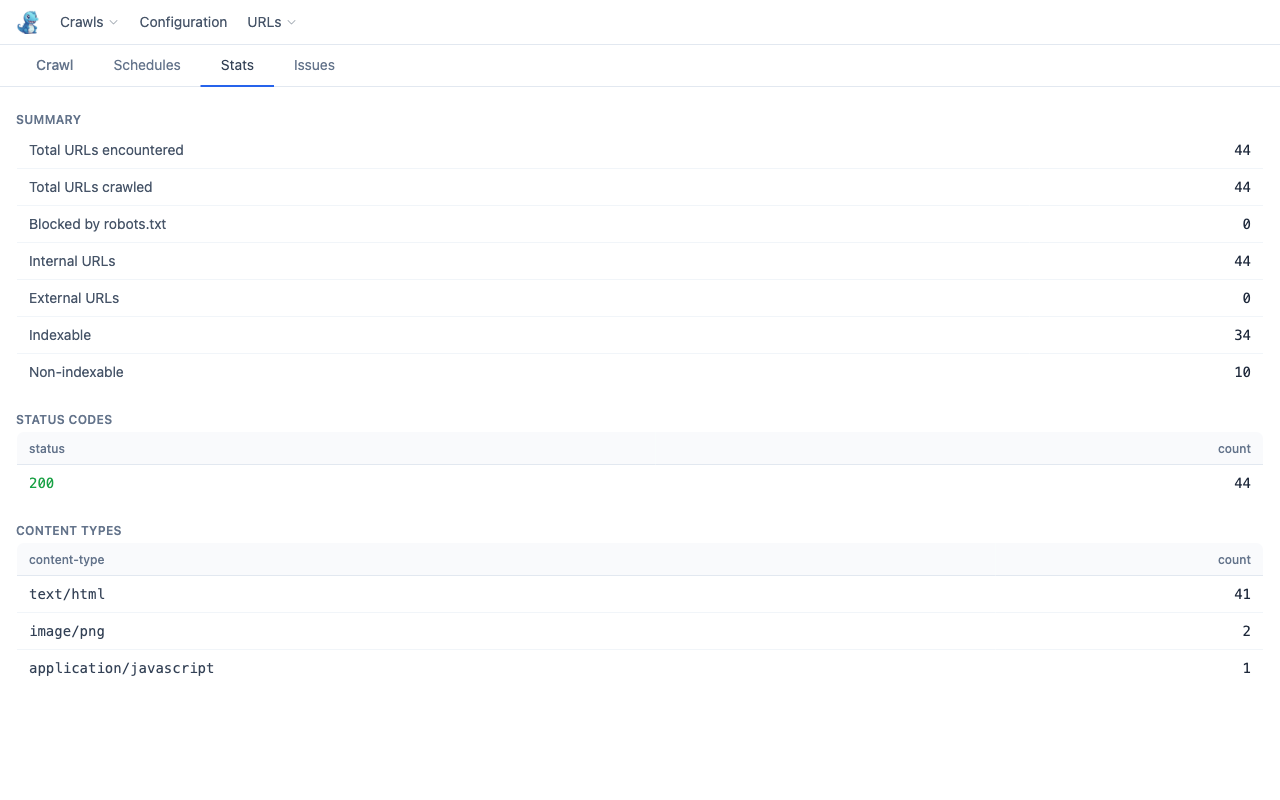This screenshot has height=800, width=1280.
Task: Click the Internal URLs row label
Action: (x=72, y=261)
